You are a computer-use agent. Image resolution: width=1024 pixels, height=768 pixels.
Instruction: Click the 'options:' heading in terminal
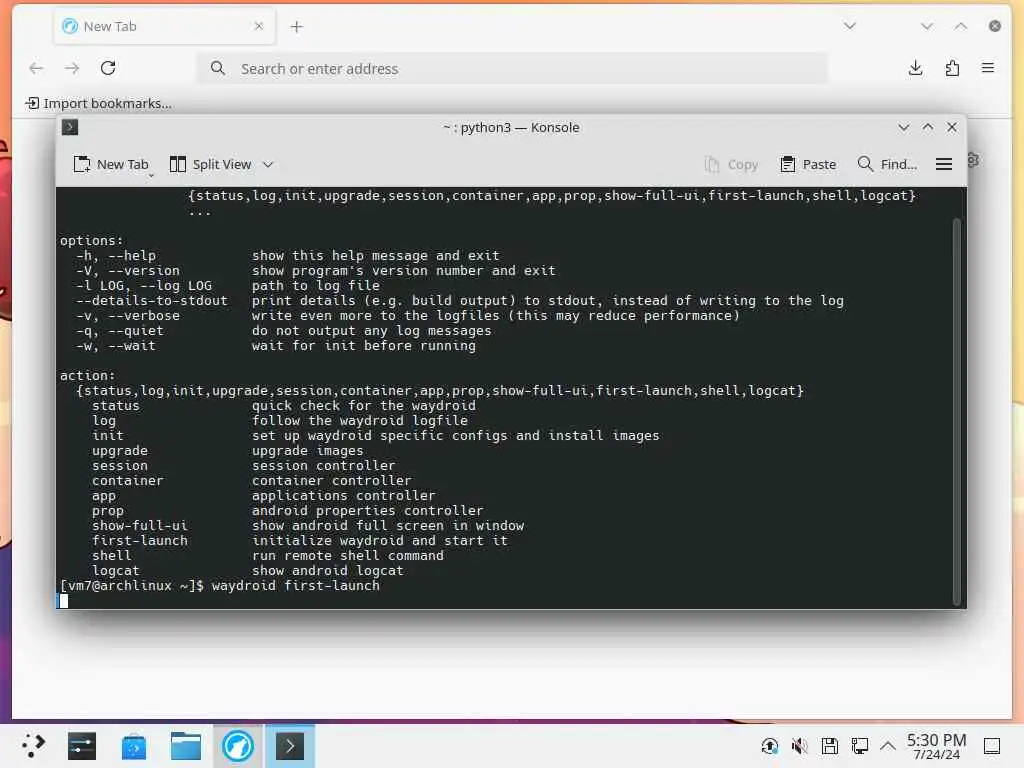click(91, 240)
